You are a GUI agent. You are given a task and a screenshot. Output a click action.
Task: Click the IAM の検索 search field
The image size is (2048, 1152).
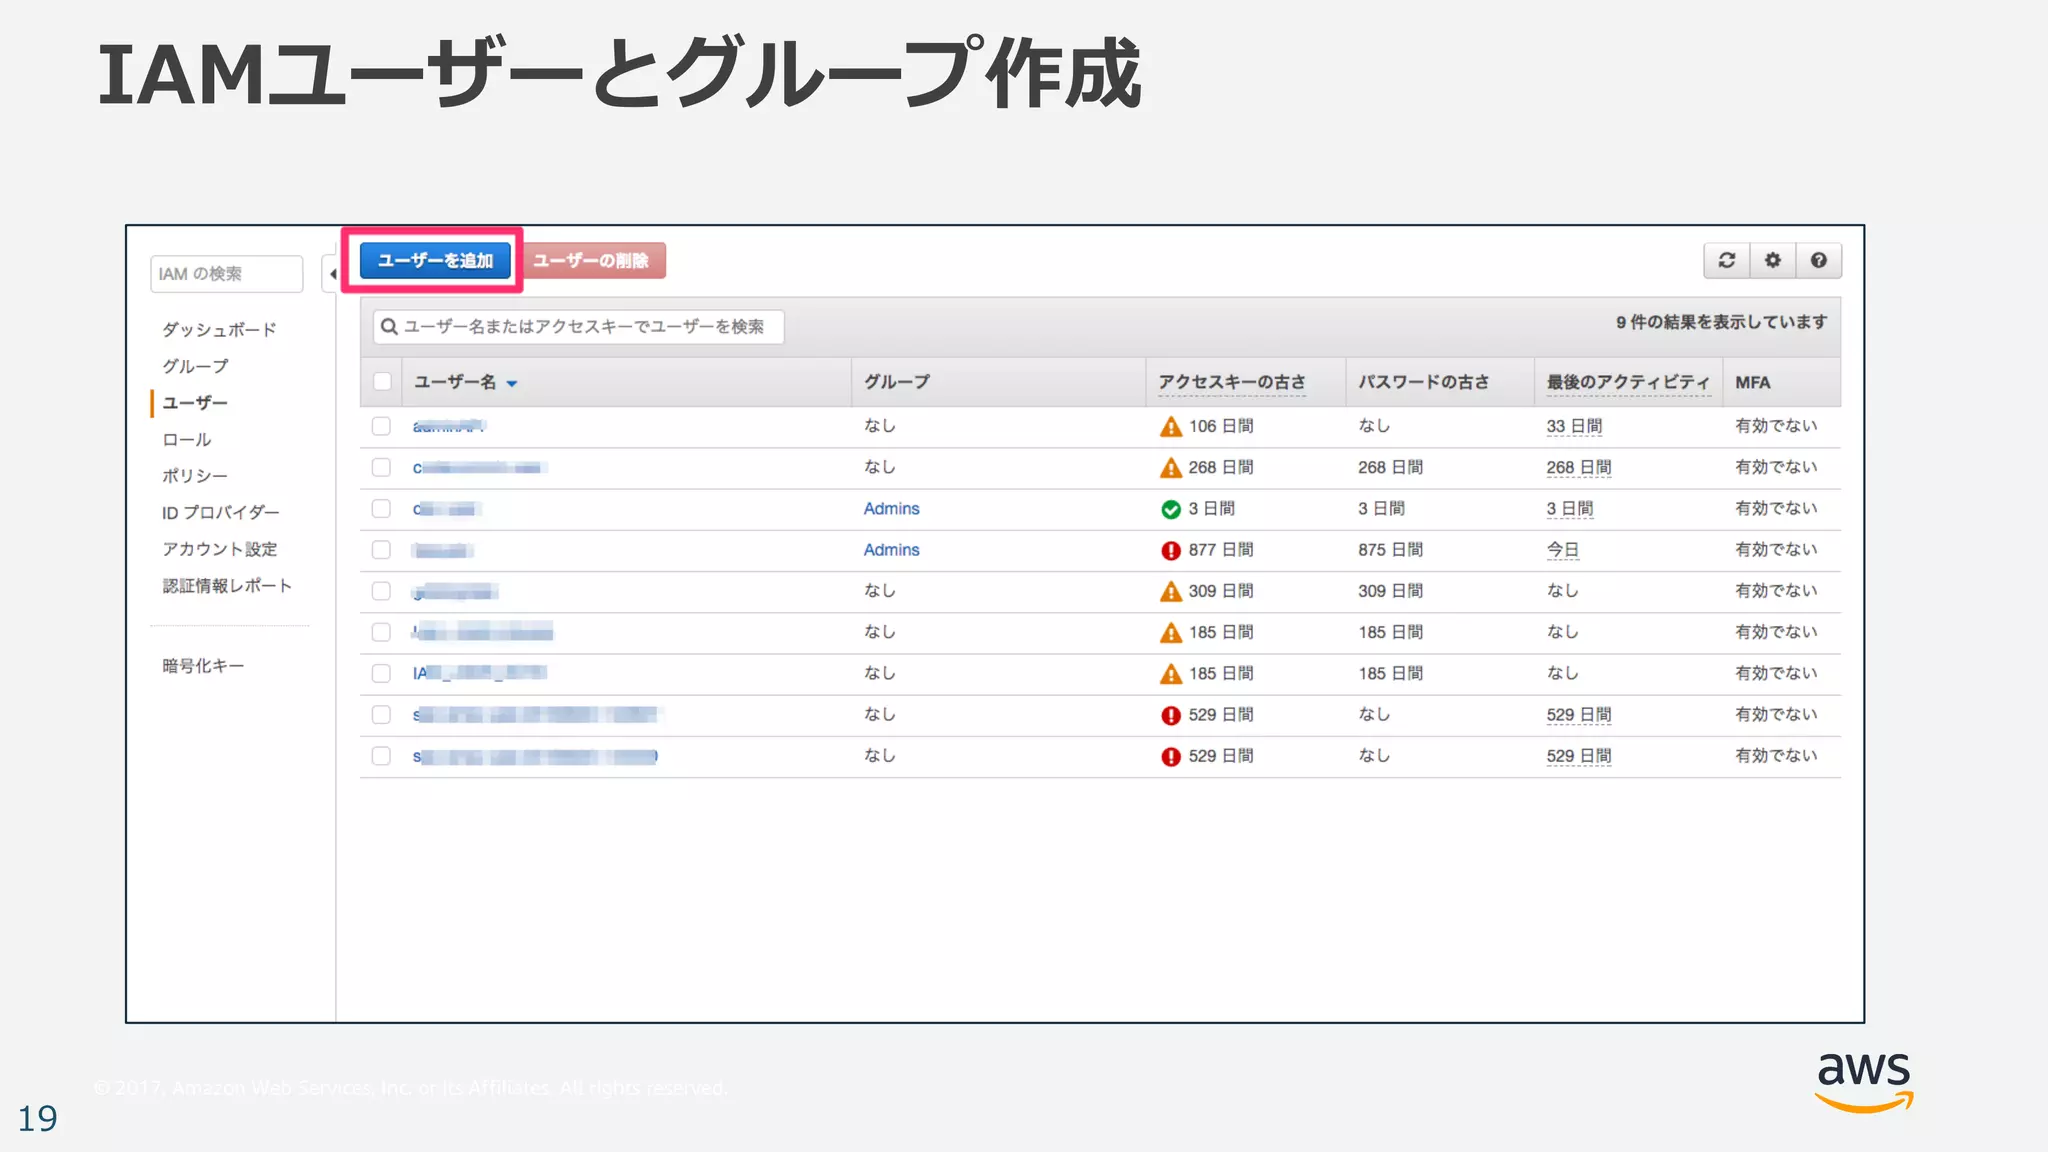pos(227,274)
